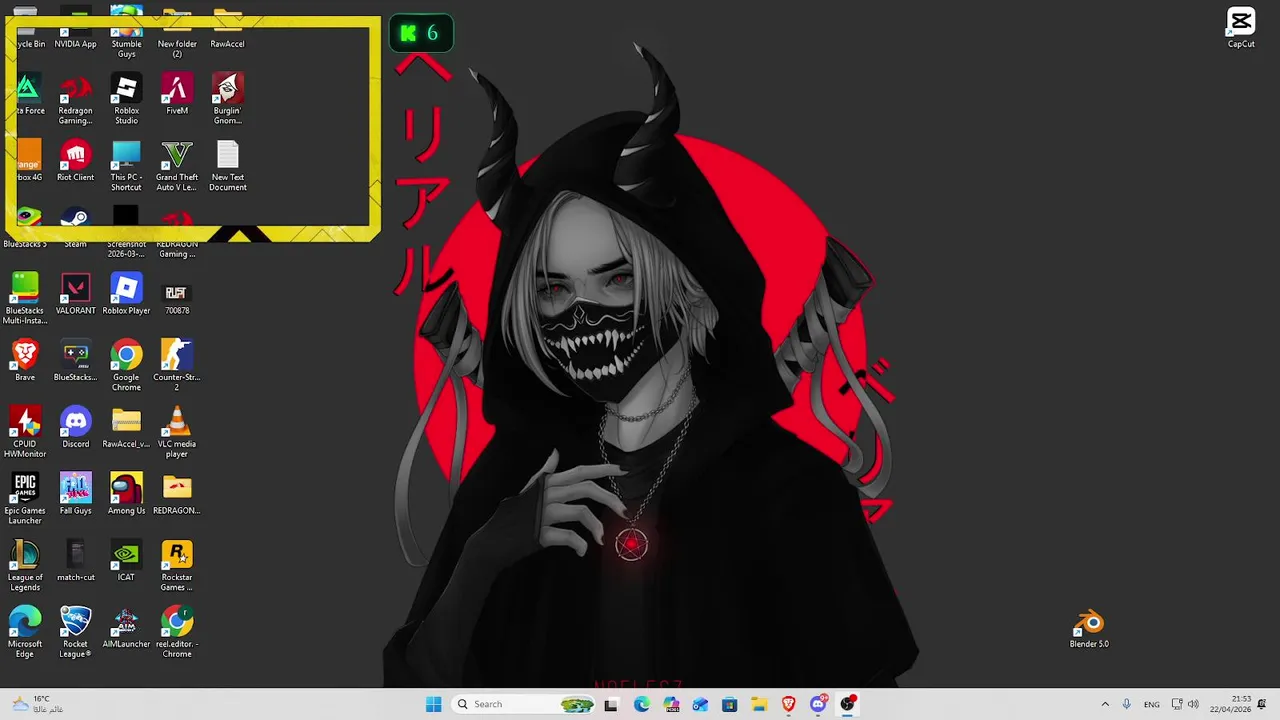
Task: Switch ENG input language indicator
Action: (1152, 704)
